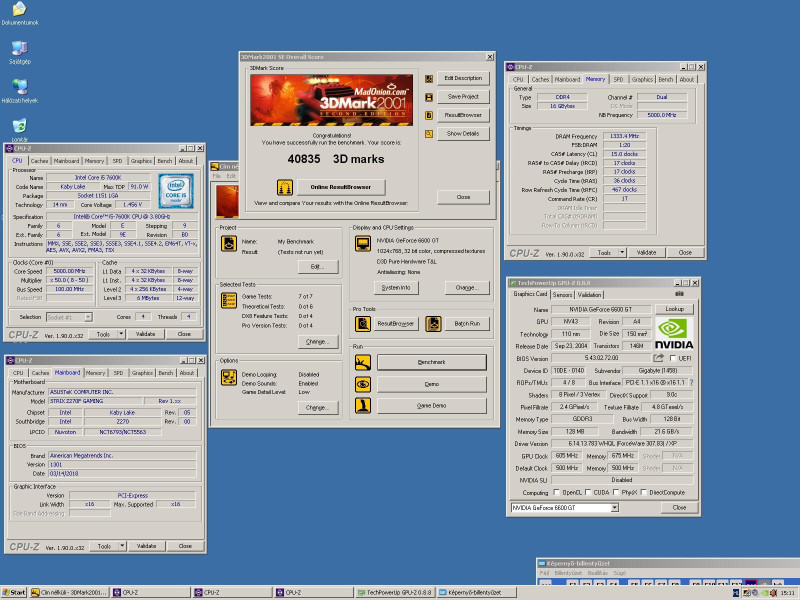The width and height of the screenshot is (800, 600).
Task: Click the GPU-Z BIOS export share icon
Action: [x=659, y=358]
